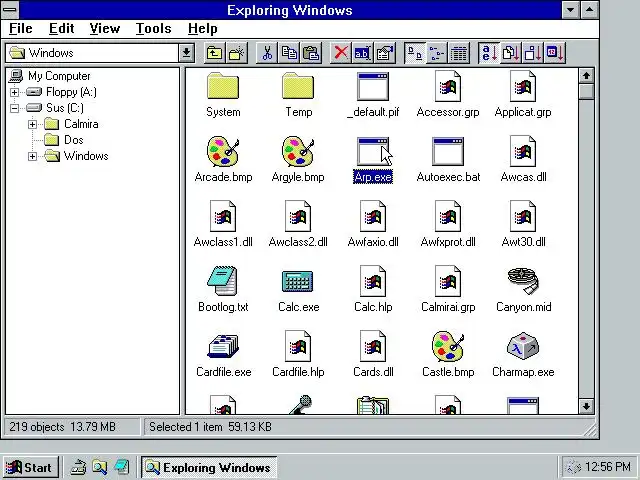Click the scrollbar down arrow
Screen dimensions: 640x480
coord(586,407)
